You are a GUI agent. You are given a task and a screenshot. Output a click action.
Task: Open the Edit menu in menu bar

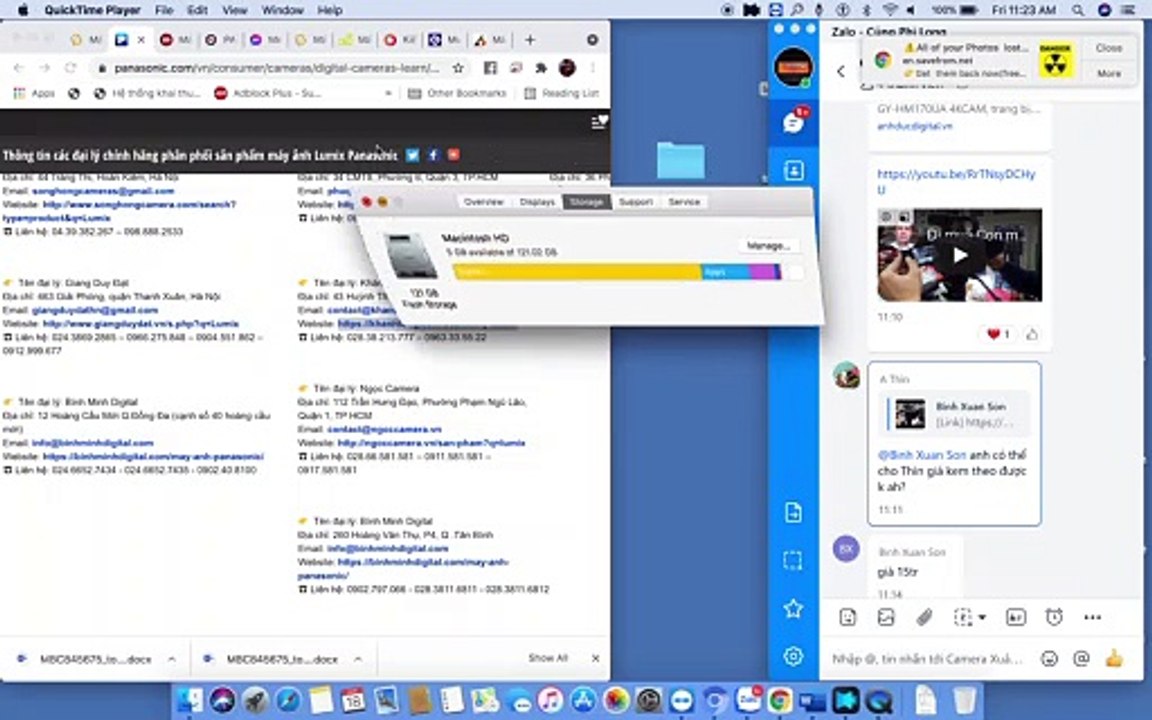point(197,10)
